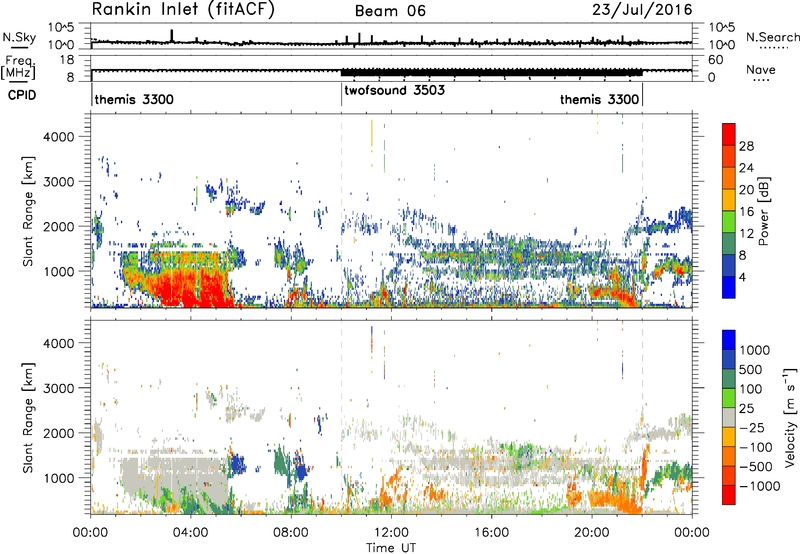Click the 'Freq. [MHz]' axis label
Screen dimensions: 800x554
[19, 68]
